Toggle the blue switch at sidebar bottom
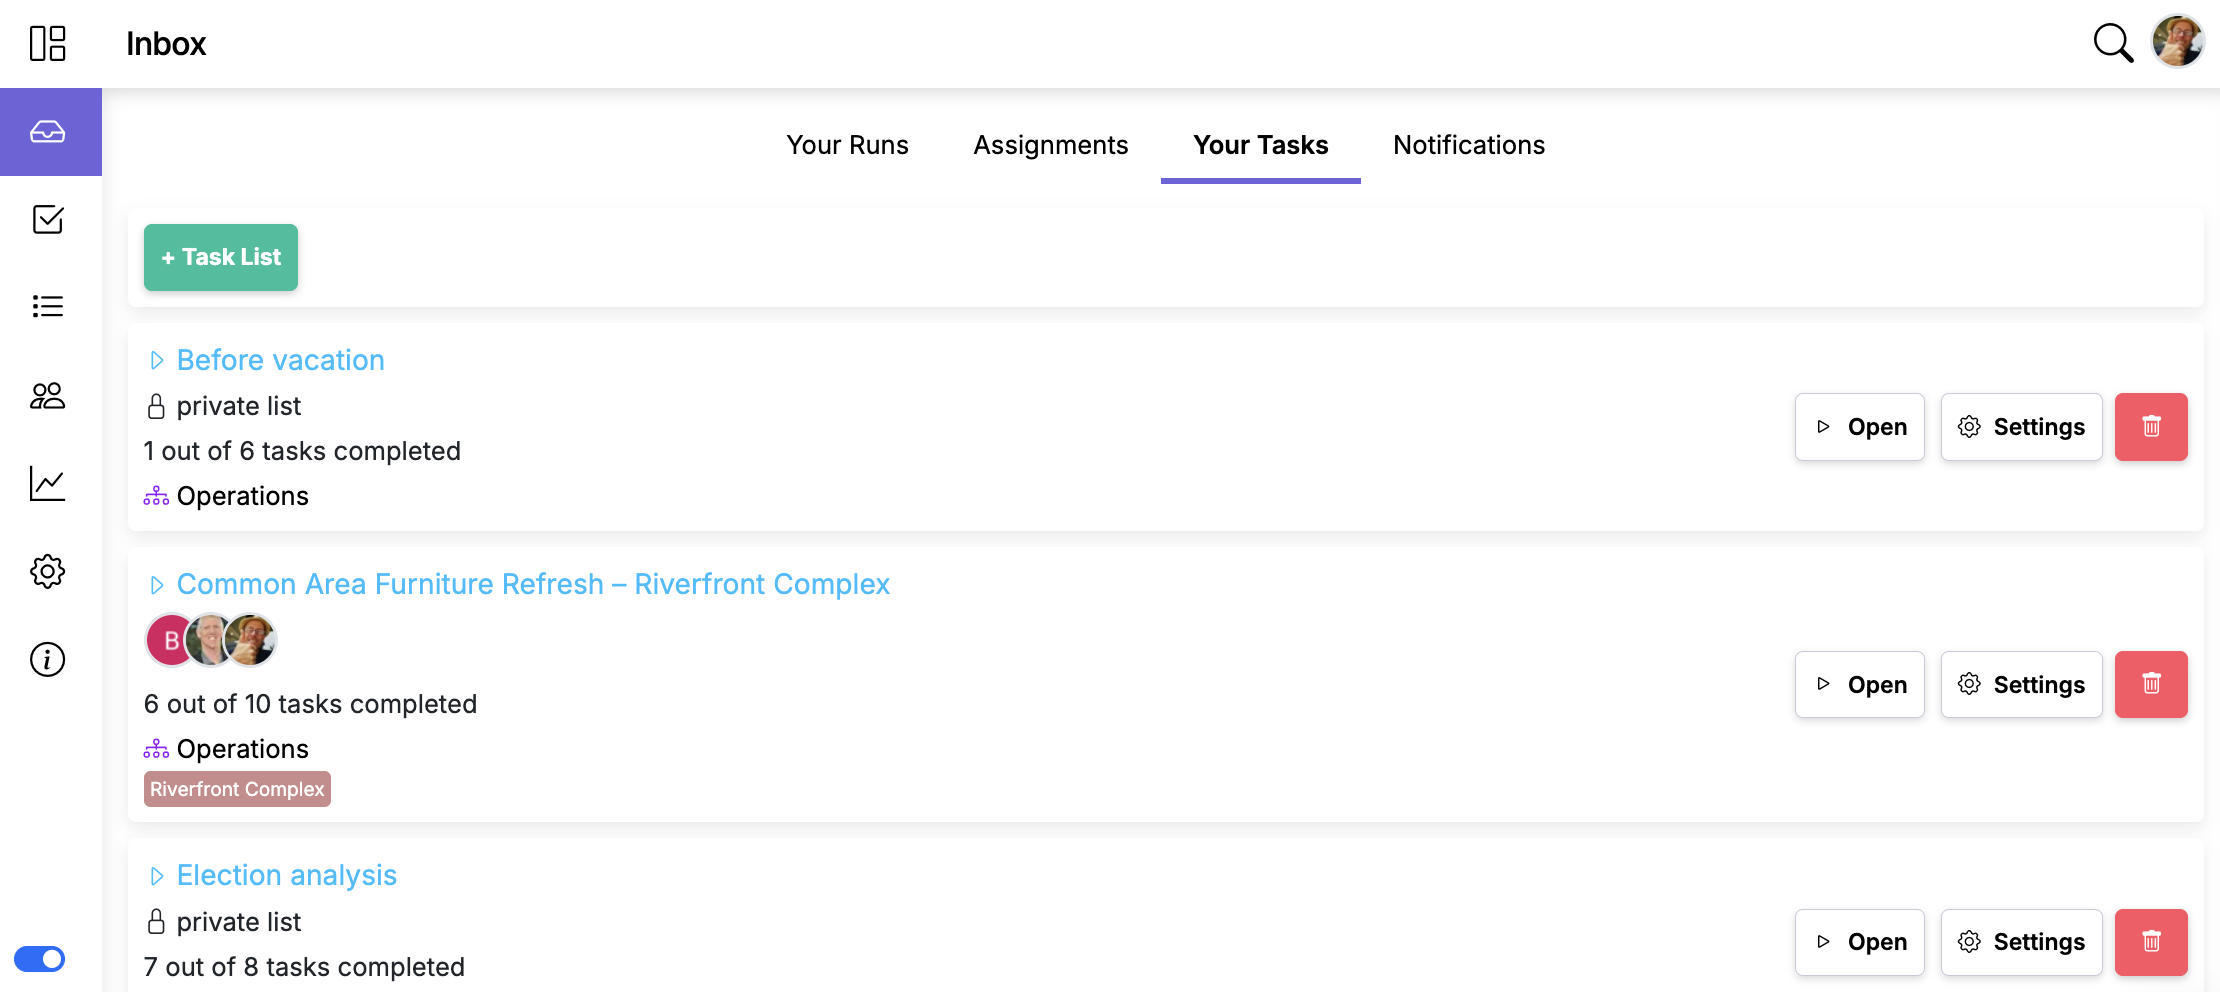The width and height of the screenshot is (2220, 992). point(40,959)
